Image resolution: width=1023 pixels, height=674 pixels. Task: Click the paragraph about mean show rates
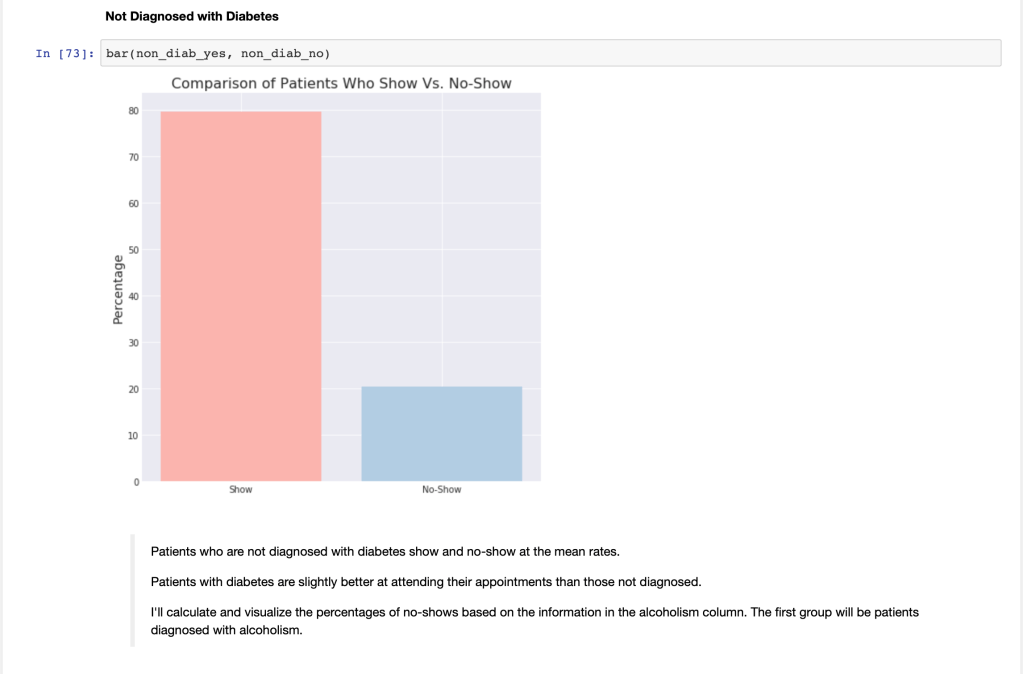(x=385, y=551)
